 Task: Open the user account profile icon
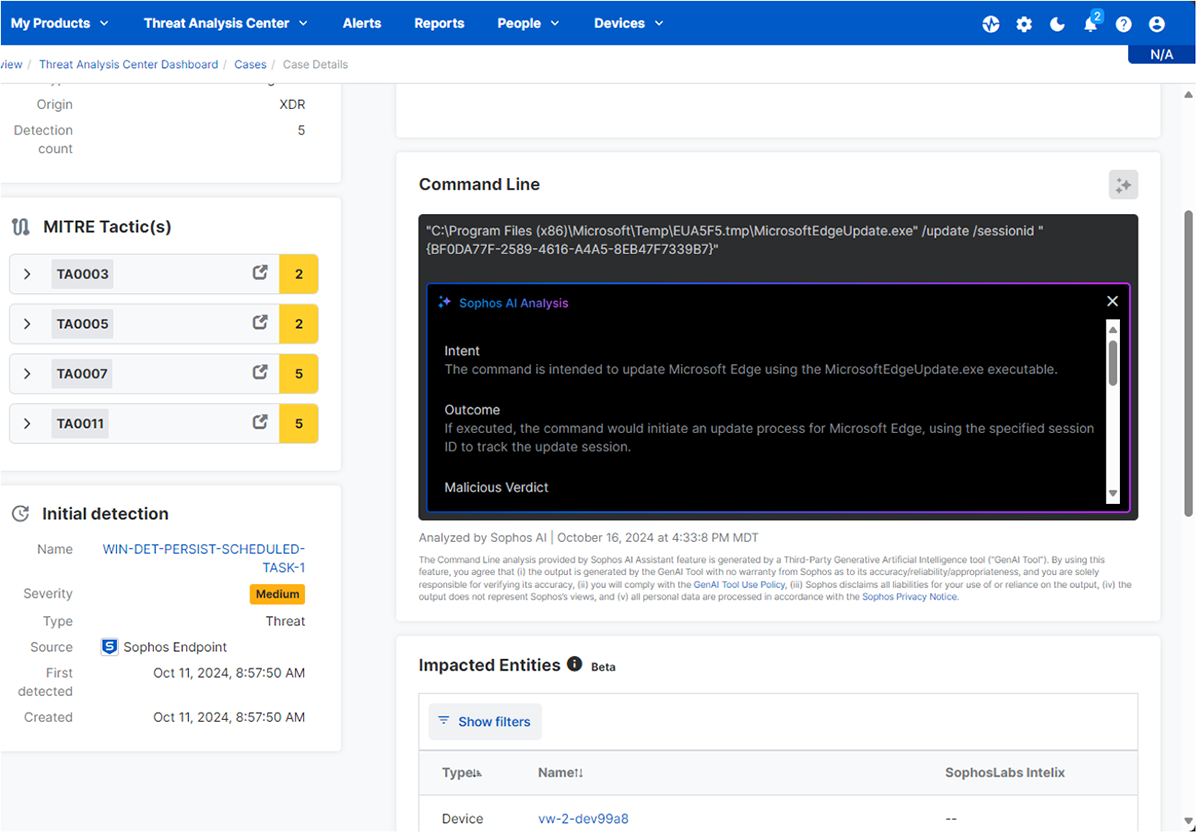tap(1157, 24)
